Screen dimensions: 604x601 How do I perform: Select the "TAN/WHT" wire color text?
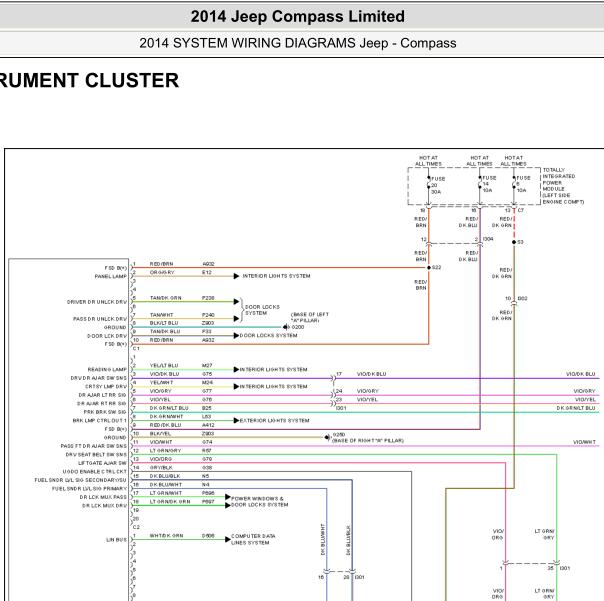point(161,315)
